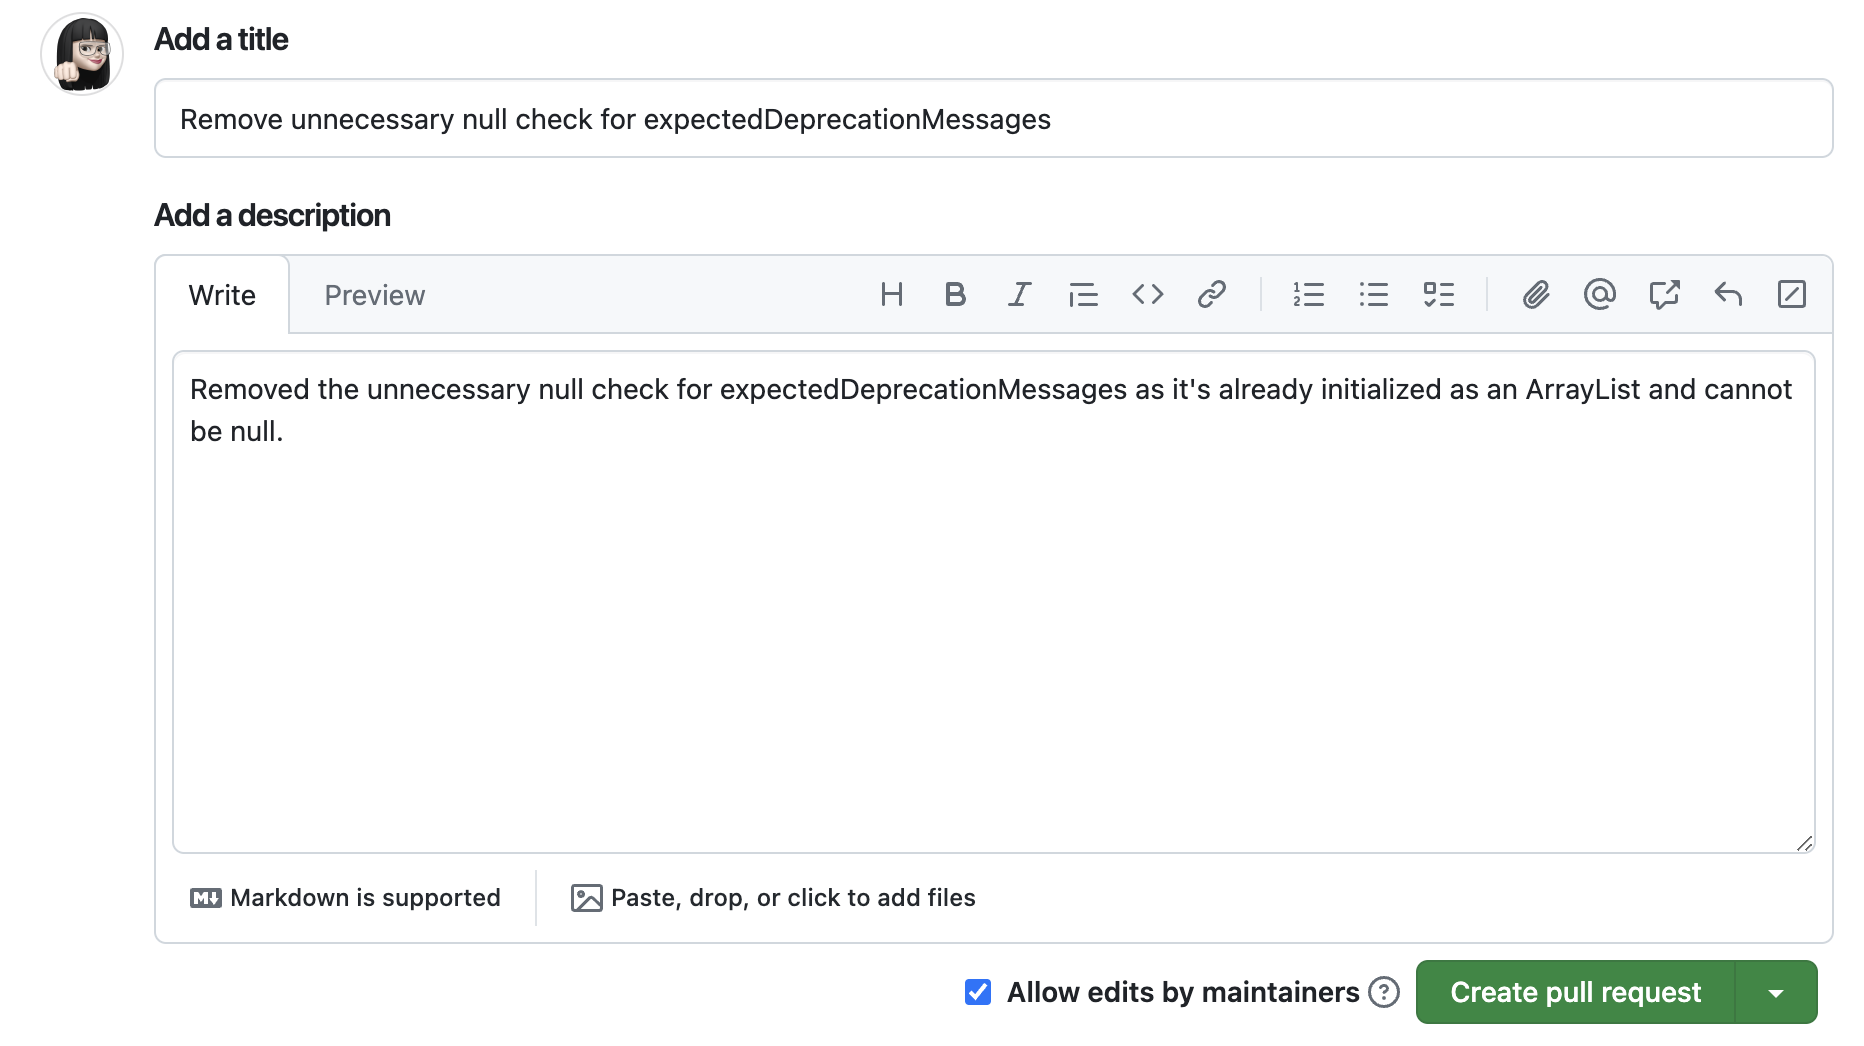Viewport: 1864px width, 1046px height.
Task: Open Markdown is supported link
Action: pyautogui.click(x=345, y=898)
